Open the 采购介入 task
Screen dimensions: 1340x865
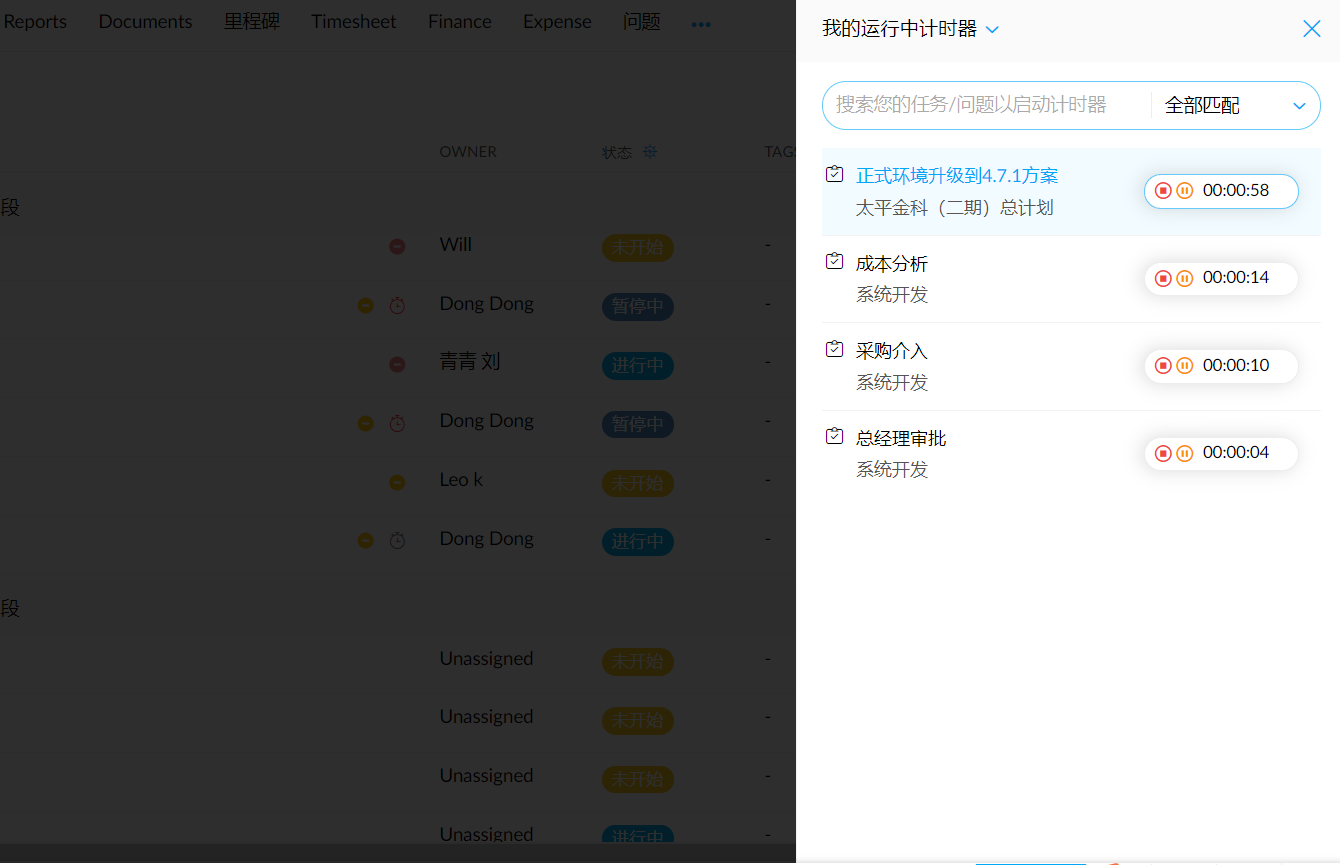pyautogui.click(x=892, y=351)
